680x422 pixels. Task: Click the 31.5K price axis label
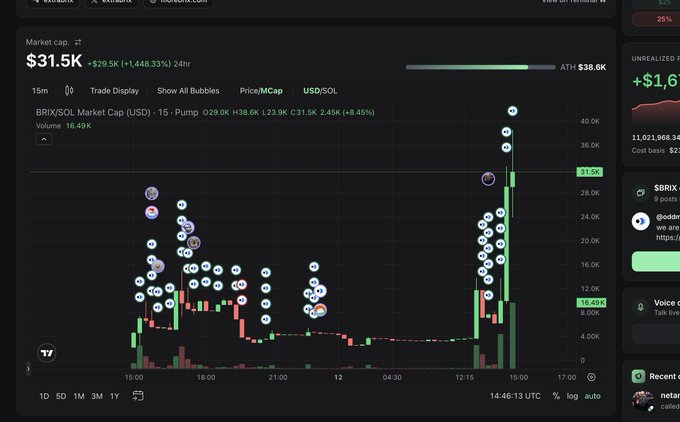(x=589, y=172)
